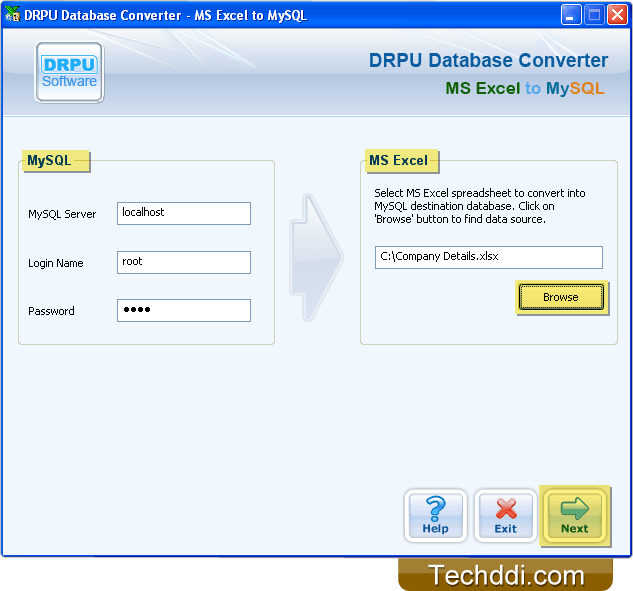The height and width of the screenshot is (591, 633).
Task: Click the DRPU Software logo
Action: (69, 73)
